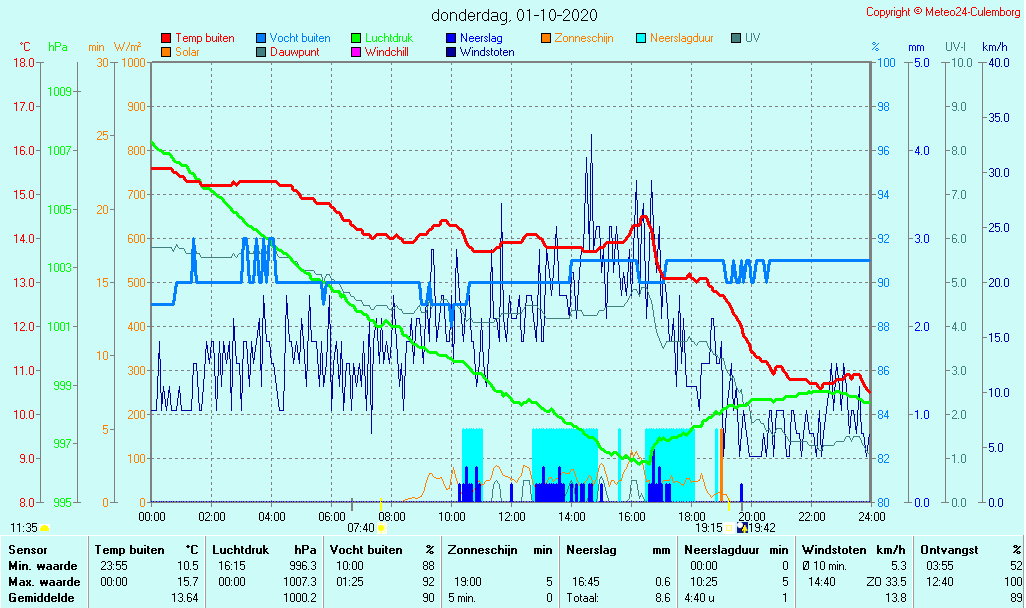
Task: Click the date title donderdag, 01-10-2020
Action: [514, 15]
